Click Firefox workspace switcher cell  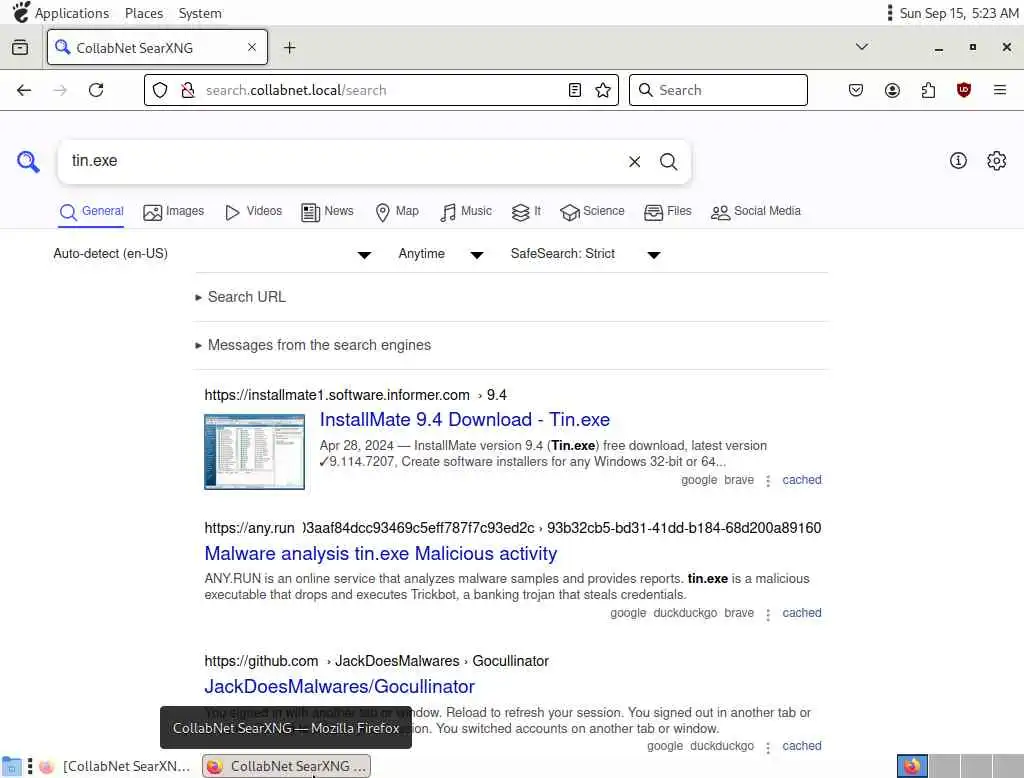pyautogui.click(x=912, y=766)
